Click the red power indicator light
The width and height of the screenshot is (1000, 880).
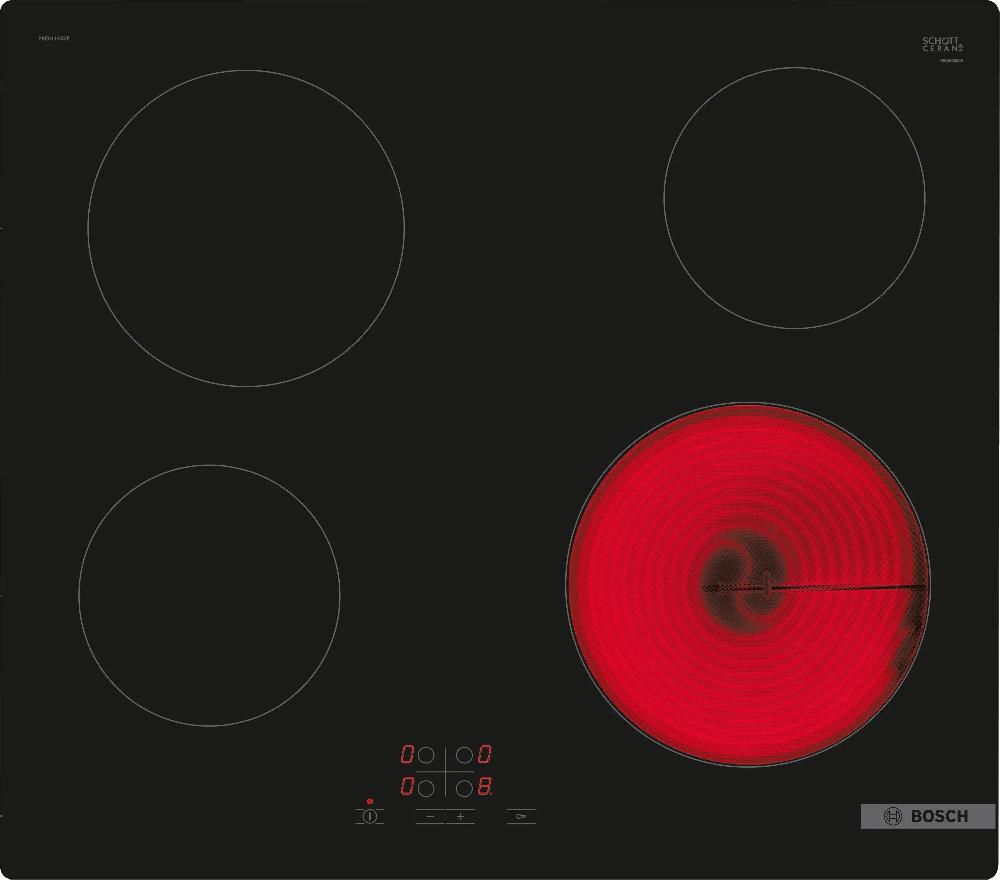coord(370,802)
